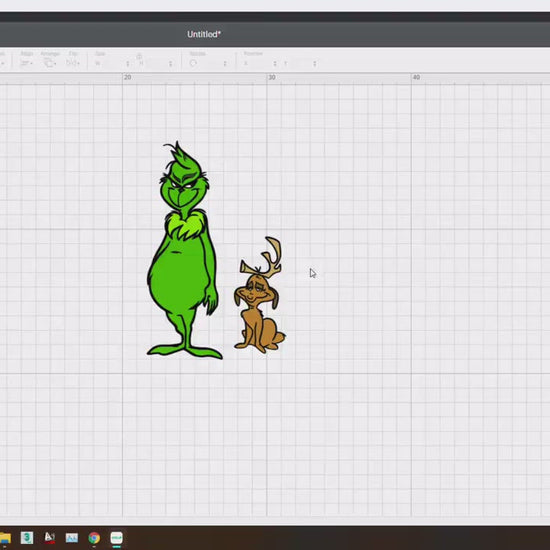Image resolution: width=550 pixels, height=550 pixels.
Task: Click the Position X stepper arrows
Action: [x=275, y=63]
